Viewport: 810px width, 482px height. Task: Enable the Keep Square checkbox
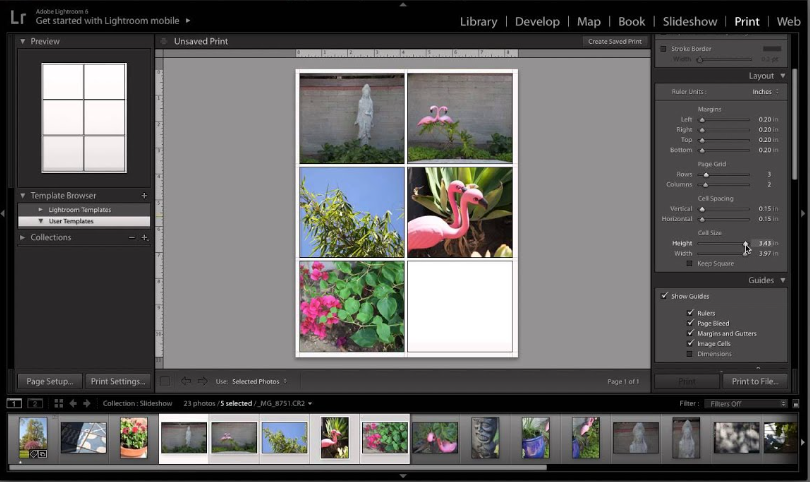pos(689,263)
